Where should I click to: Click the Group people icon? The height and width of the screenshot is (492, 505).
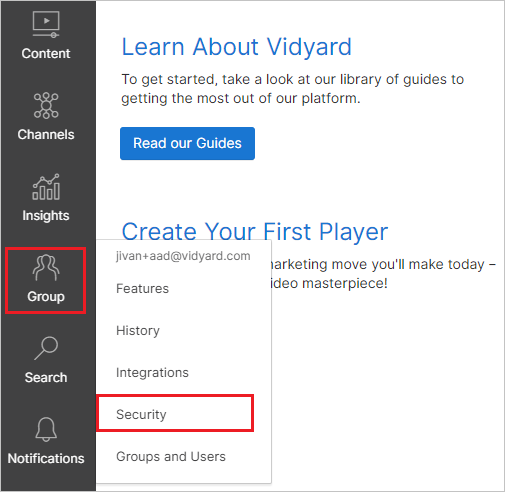click(46, 268)
